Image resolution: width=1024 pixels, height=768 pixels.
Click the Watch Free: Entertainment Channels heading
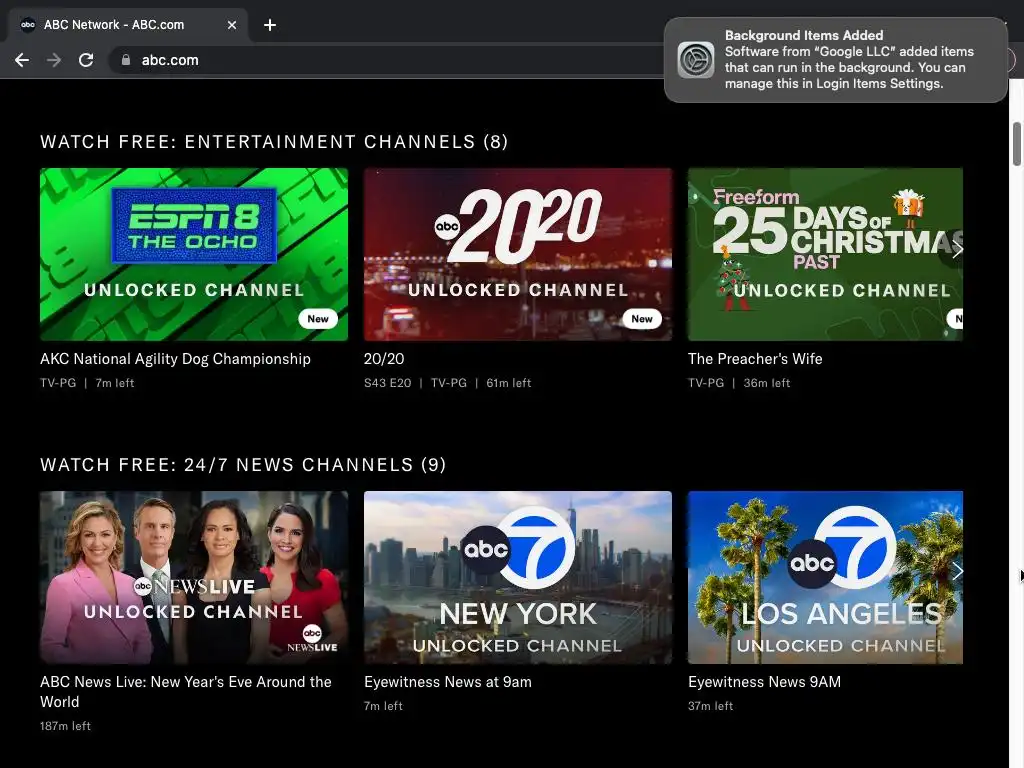pyautogui.click(x=274, y=142)
